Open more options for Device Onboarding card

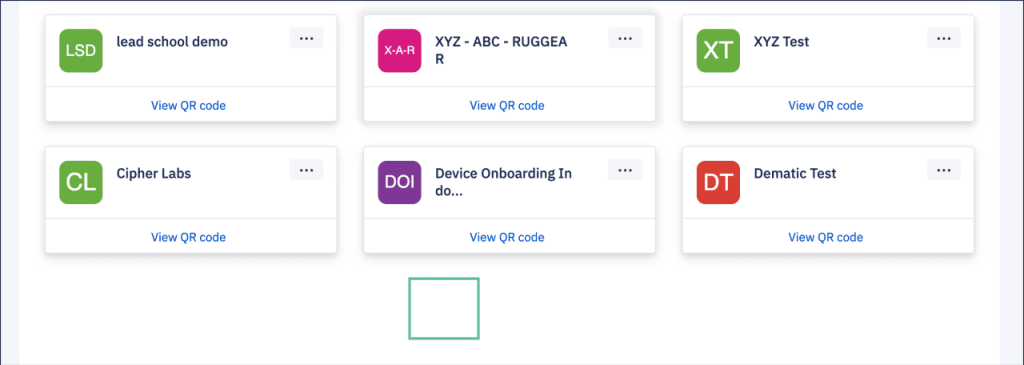click(625, 170)
